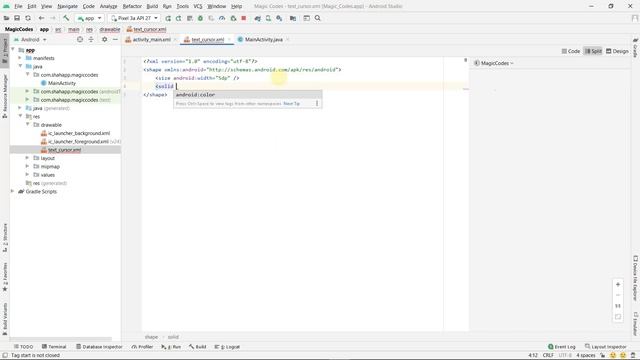Open the Profiler gauge icon in toolbar
Image resolution: width=640 pixels, height=360 pixels.
click(222, 18)
